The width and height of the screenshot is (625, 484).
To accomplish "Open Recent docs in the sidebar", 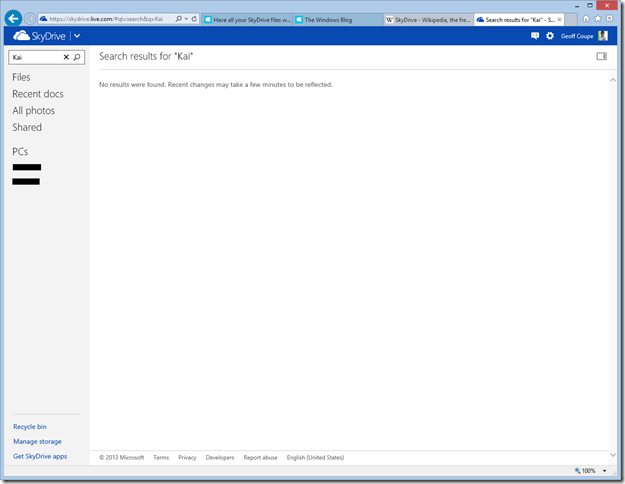I will 38,94.
